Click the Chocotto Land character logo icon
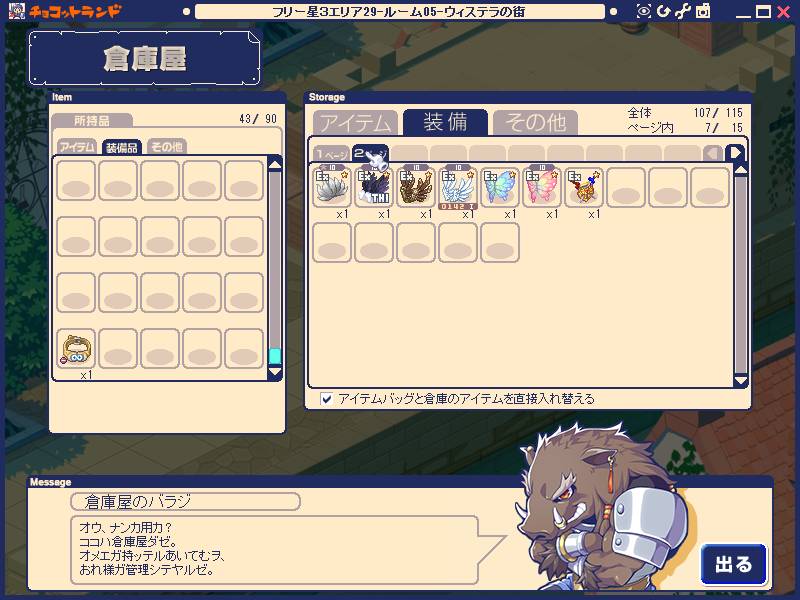This screenshot has height=600, width=800. pos(17,11)
